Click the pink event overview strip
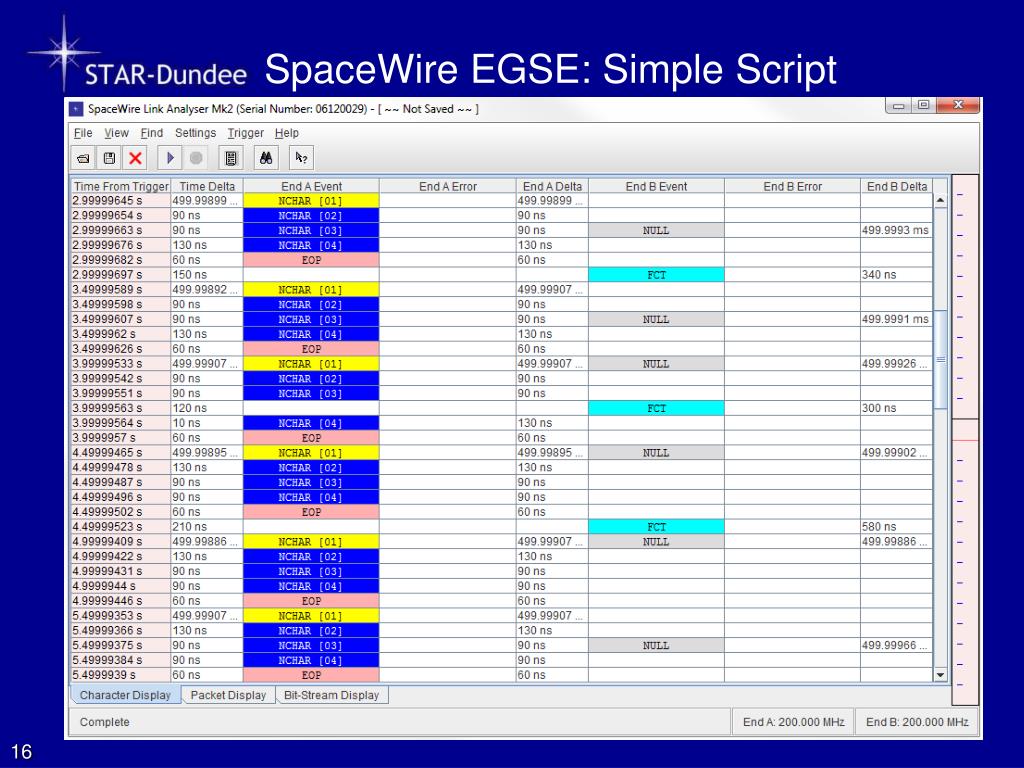 pyautogui.click(x=965, y=440)
